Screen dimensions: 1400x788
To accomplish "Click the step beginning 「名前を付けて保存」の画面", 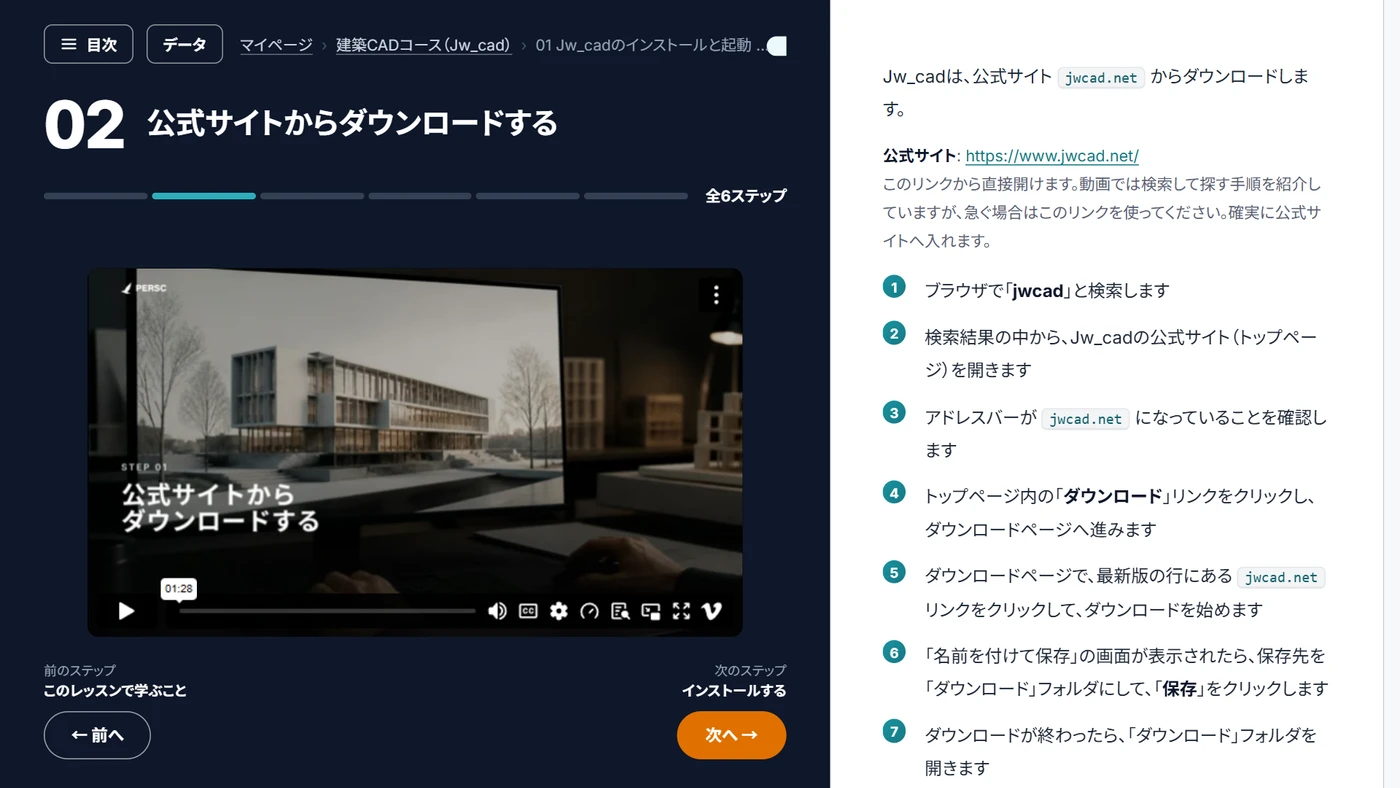I will coord(1126,672).
